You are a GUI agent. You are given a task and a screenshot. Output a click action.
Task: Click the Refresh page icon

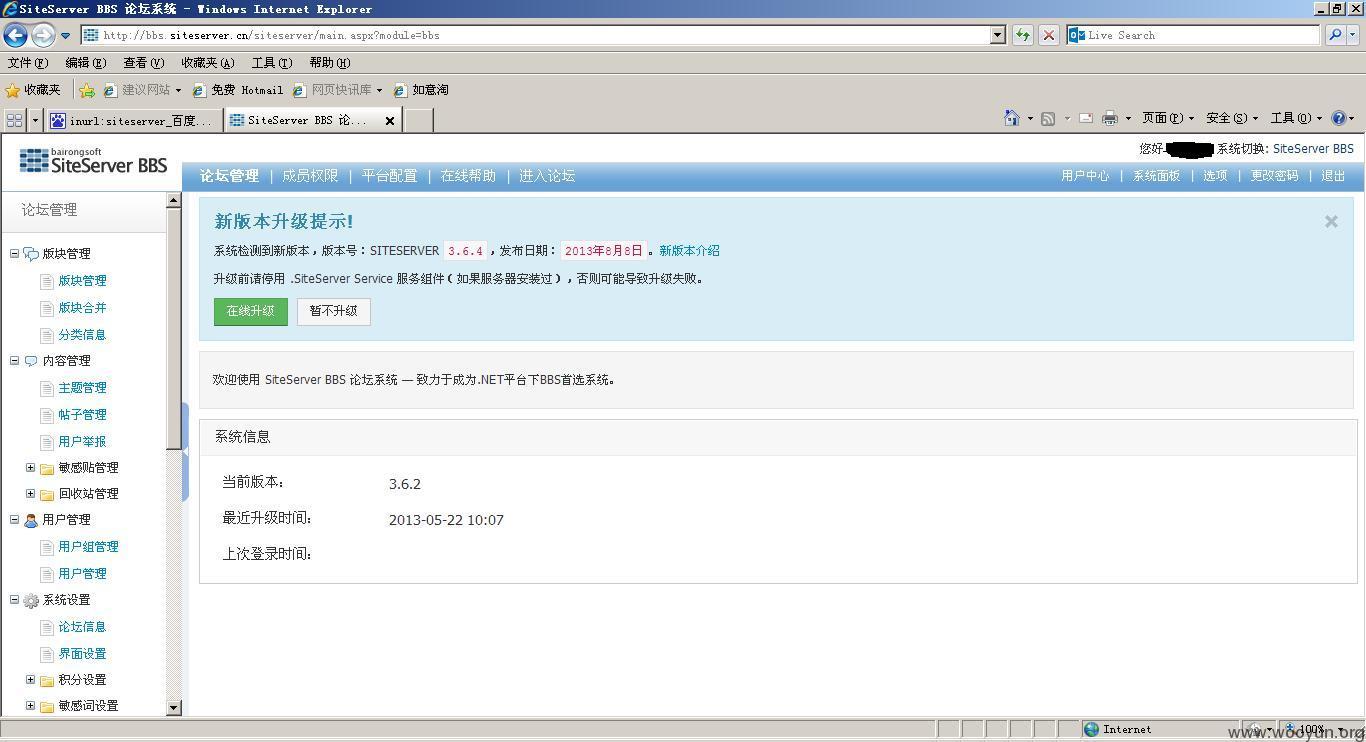point(1022,35)
